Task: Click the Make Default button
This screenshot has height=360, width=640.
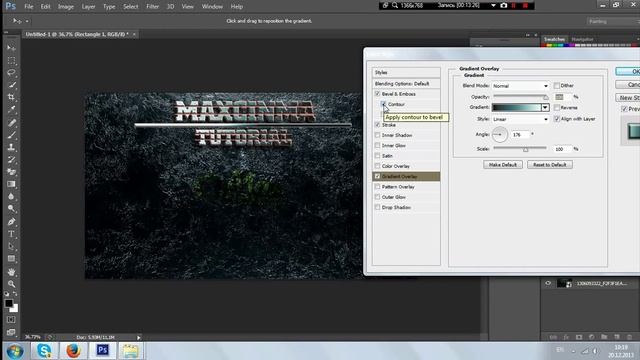Action: tap(503, 165)
